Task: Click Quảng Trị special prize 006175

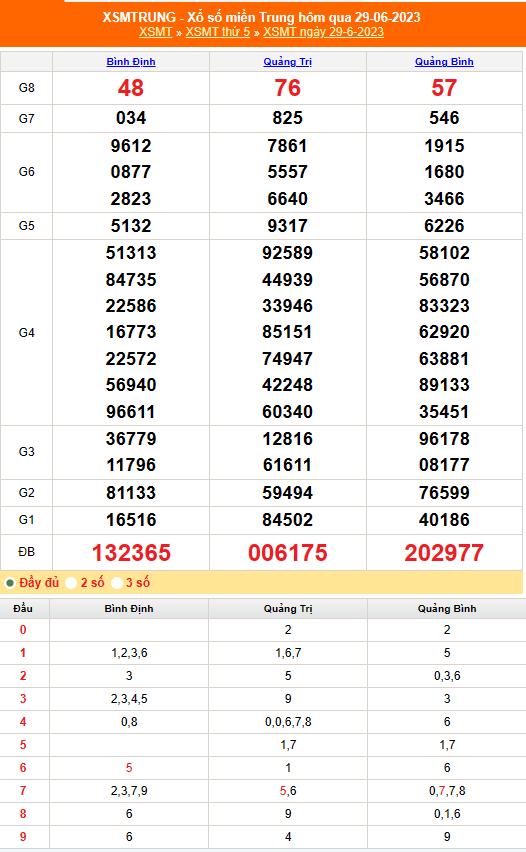Action: pos(287,553)
